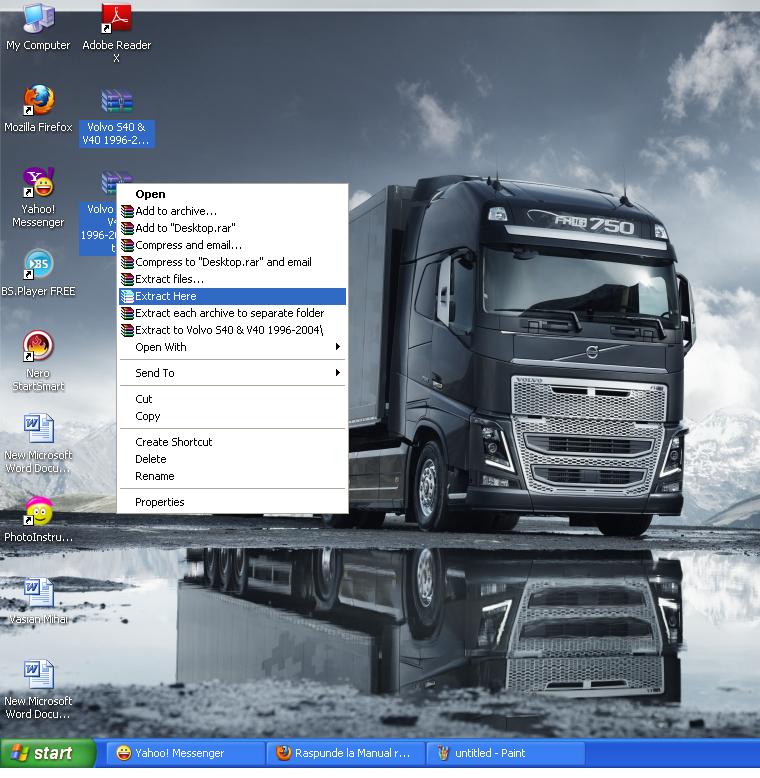Choose Open in the context menu

tap(232, 194)
